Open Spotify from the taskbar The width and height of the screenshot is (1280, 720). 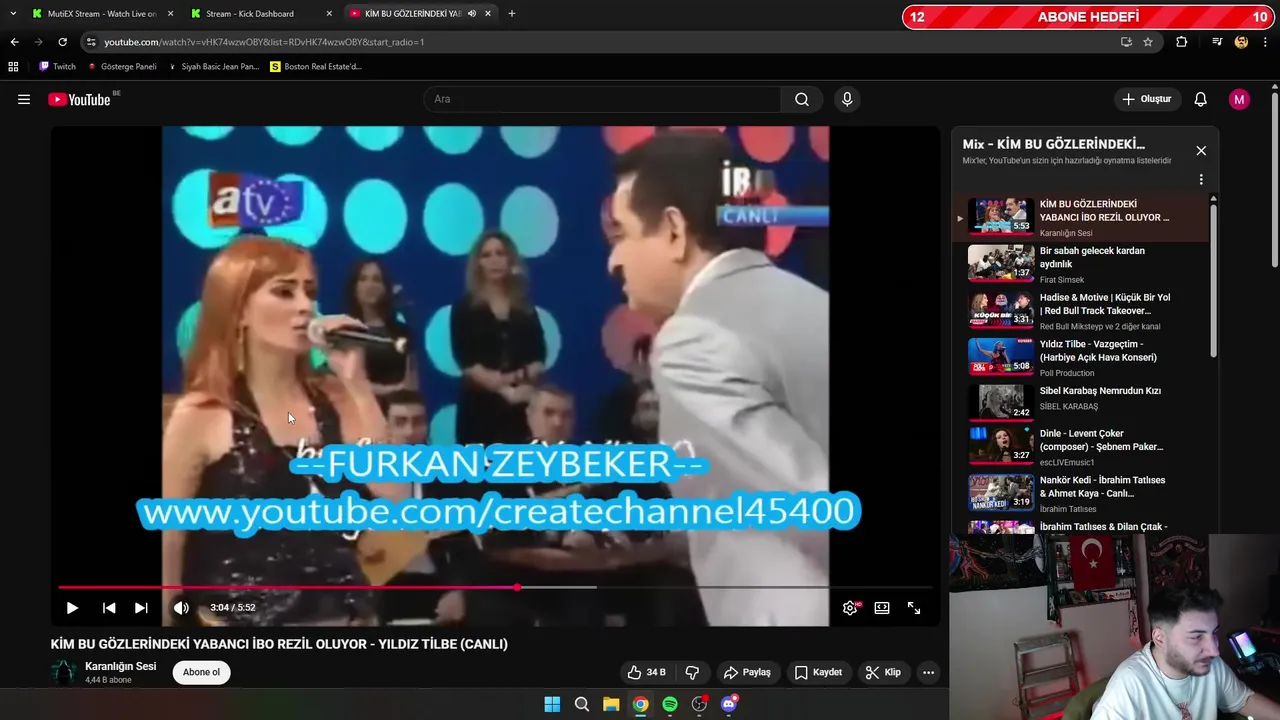point(670,704)
